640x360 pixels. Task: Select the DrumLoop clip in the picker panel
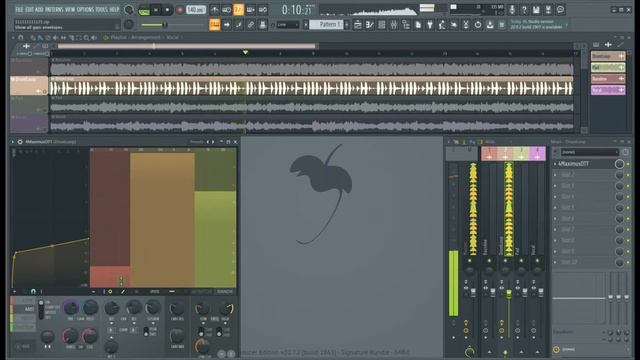[x=608, y=56]
